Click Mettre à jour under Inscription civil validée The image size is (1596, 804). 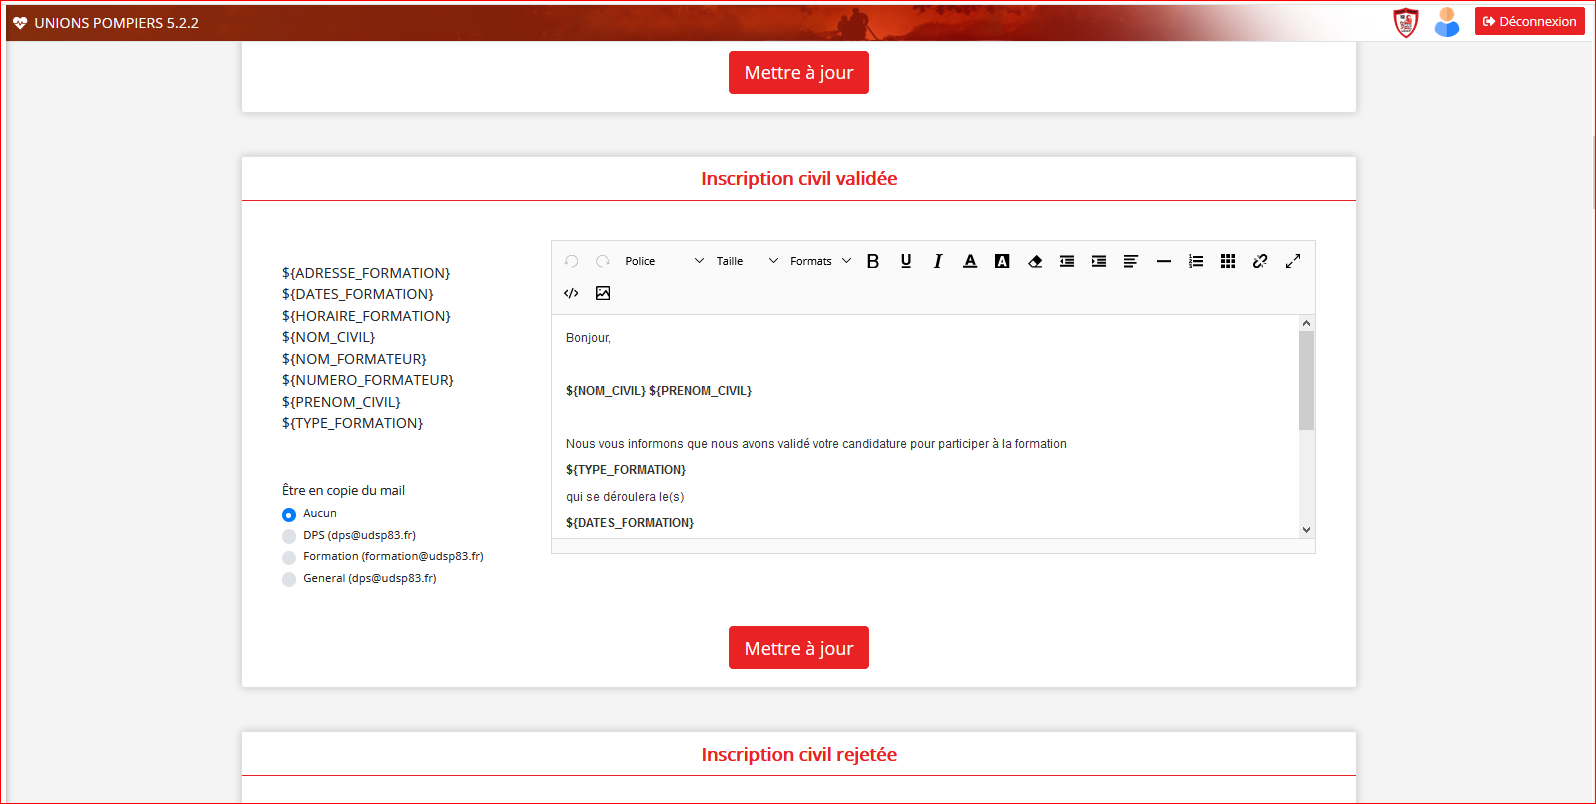(798, 648)
